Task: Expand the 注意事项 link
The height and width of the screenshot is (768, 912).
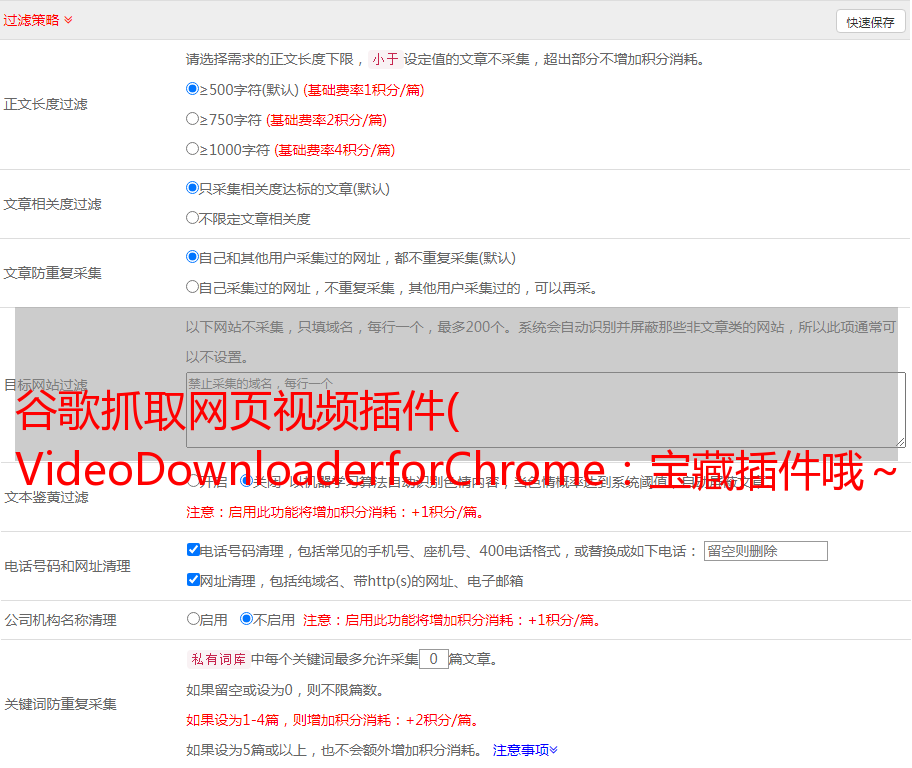Action: [x=525, y=751]
